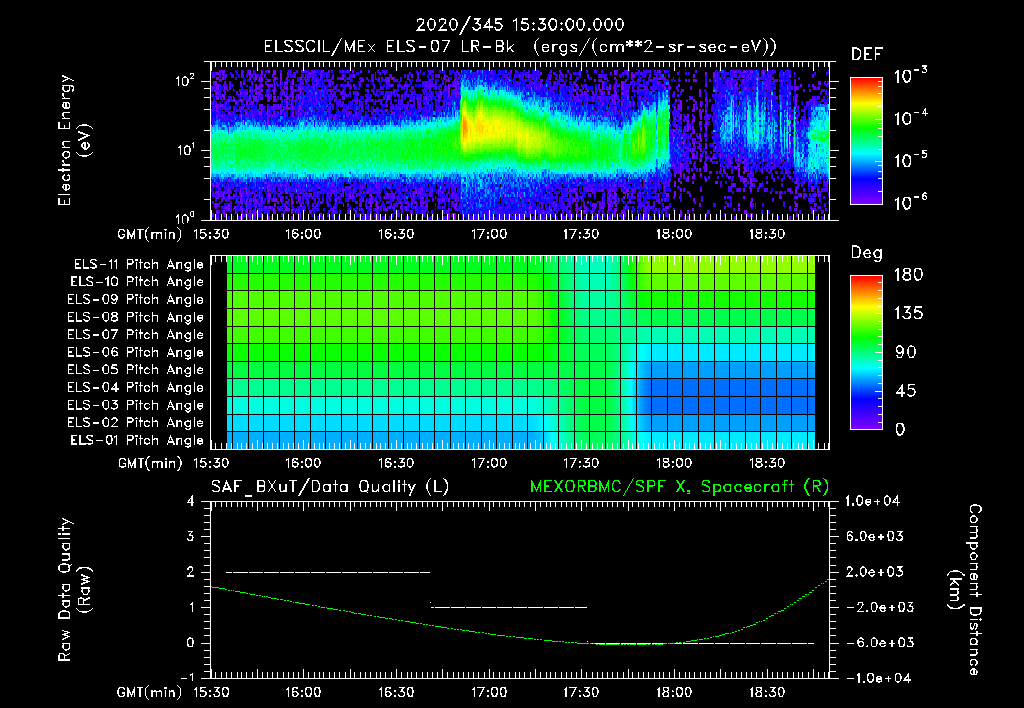Click the 'Deg' color bar label
The width and height of the screenshot is (1024, 708).
867,253
